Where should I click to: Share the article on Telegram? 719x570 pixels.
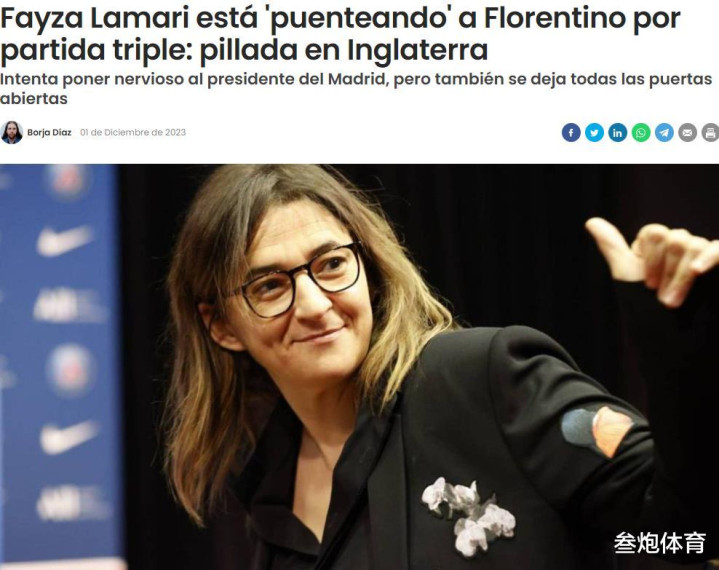[664, 133]
